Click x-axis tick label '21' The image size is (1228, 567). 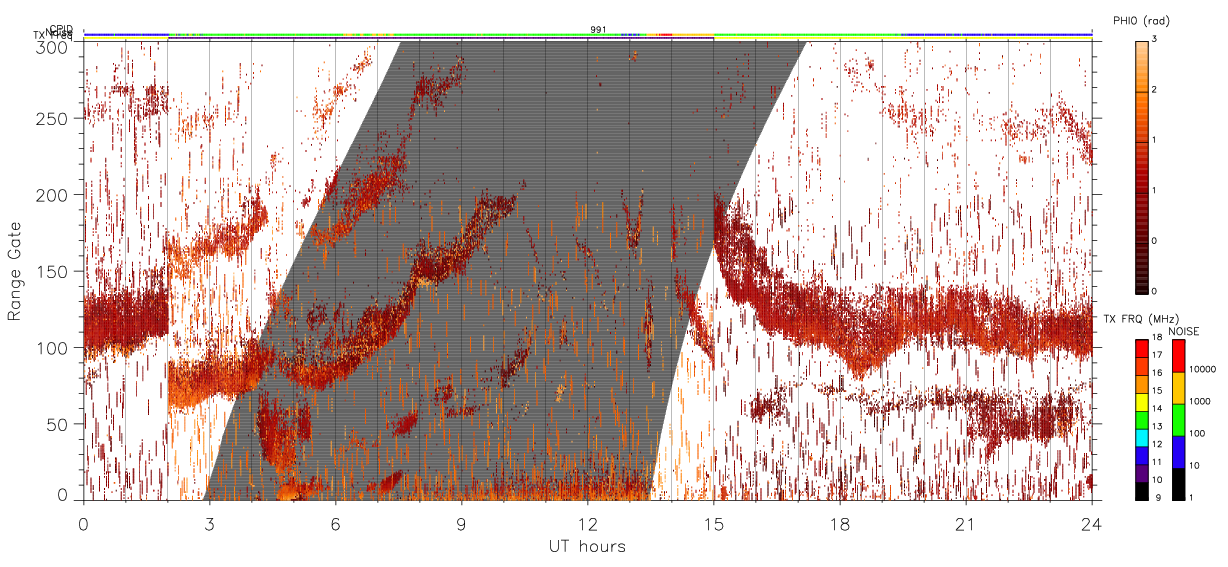click(x=965, y=523)
